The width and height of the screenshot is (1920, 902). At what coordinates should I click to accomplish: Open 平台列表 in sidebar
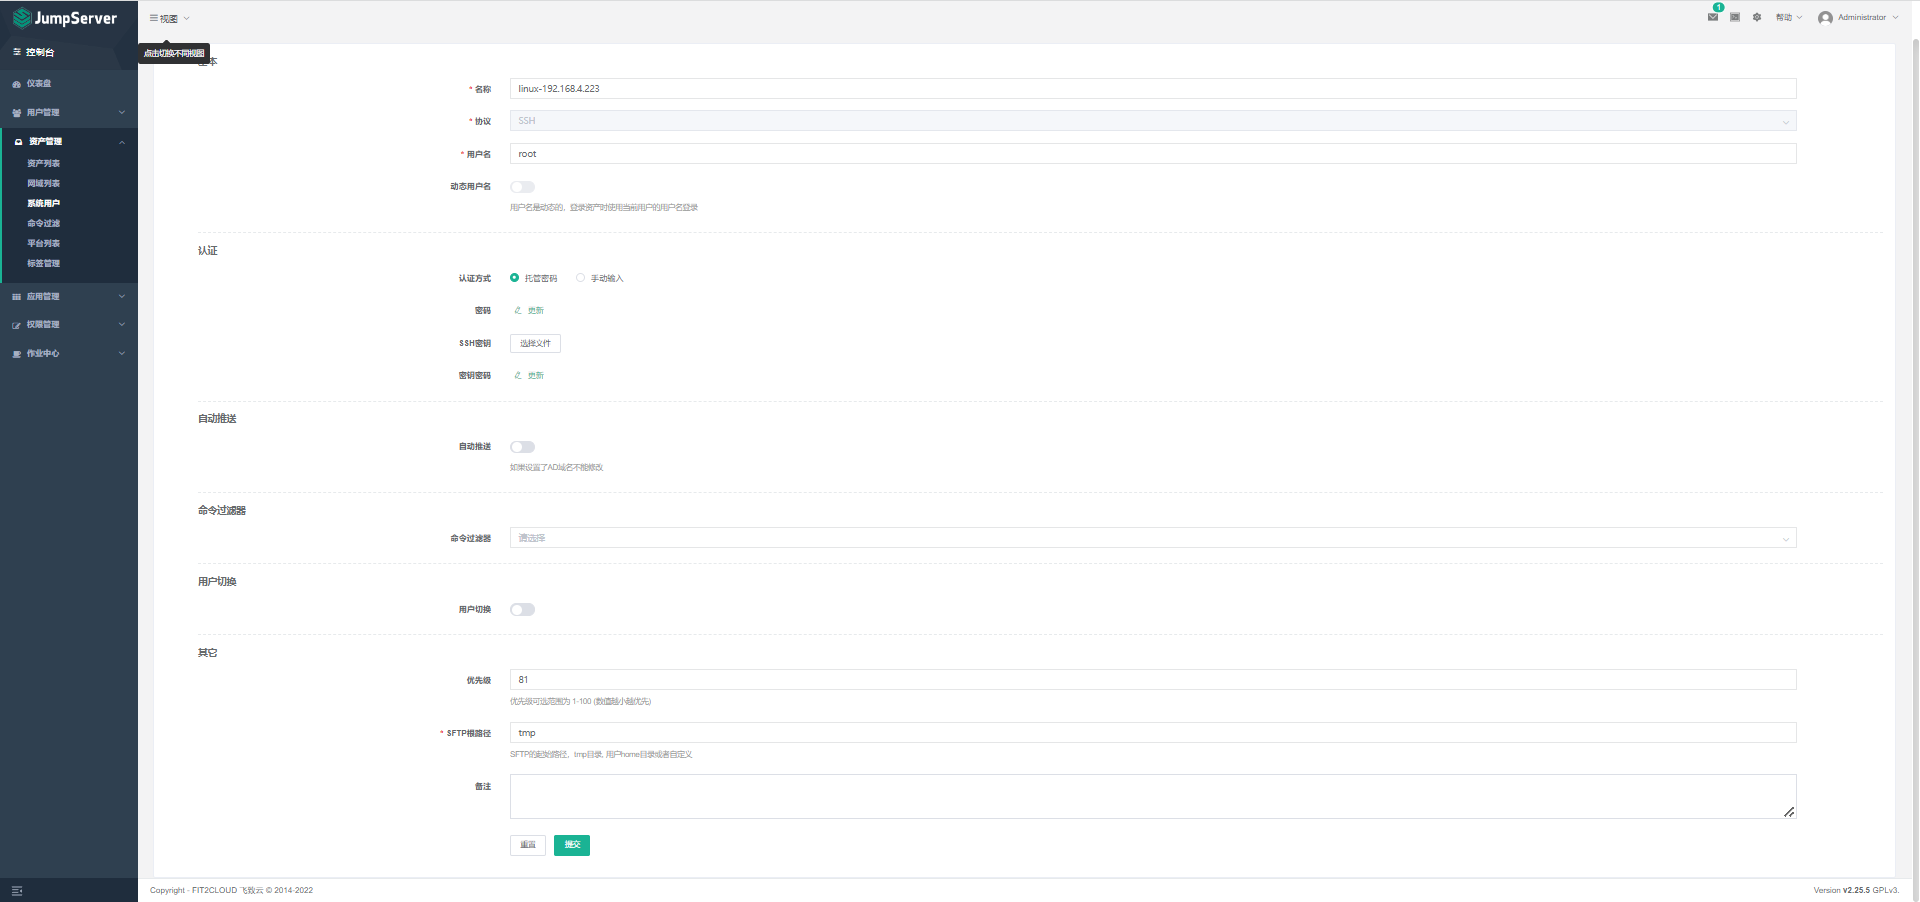[x=44, y=243]
